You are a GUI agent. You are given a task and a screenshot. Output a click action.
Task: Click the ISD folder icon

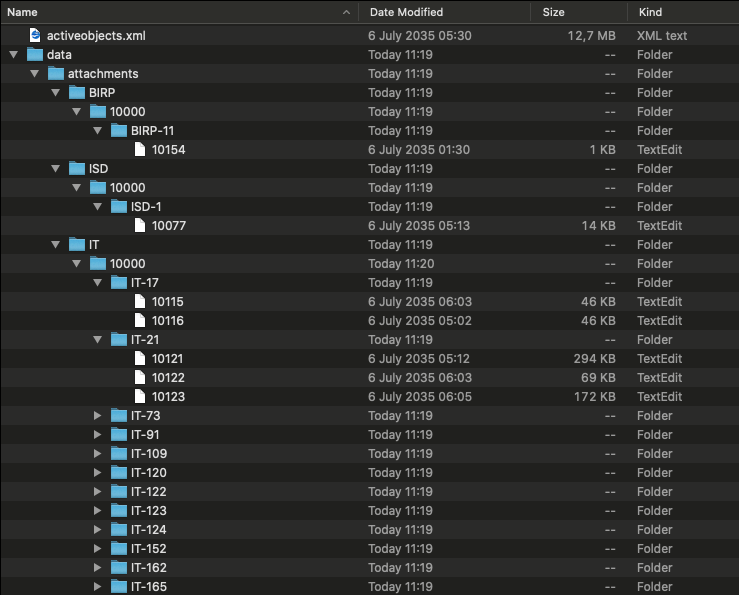coord(77,169)
